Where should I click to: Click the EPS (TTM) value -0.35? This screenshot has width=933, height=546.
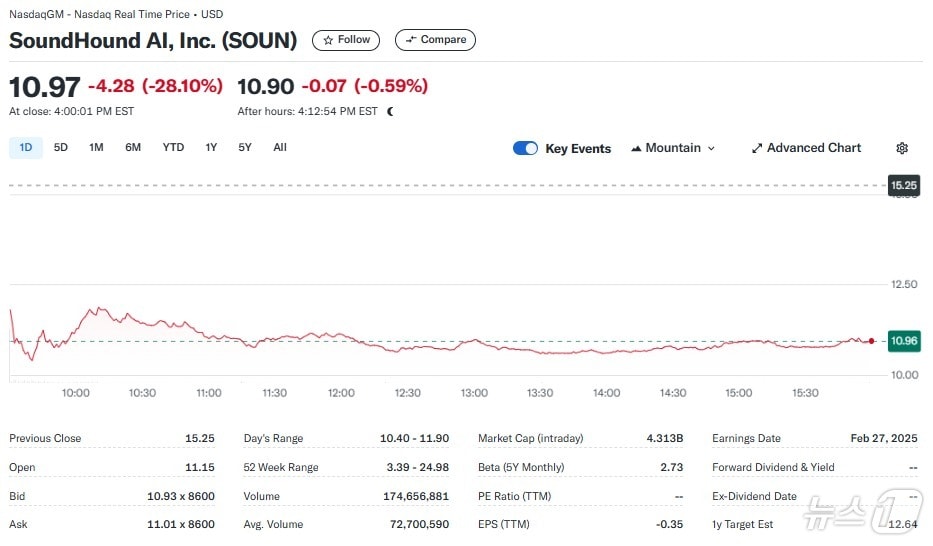pos(669,525)
